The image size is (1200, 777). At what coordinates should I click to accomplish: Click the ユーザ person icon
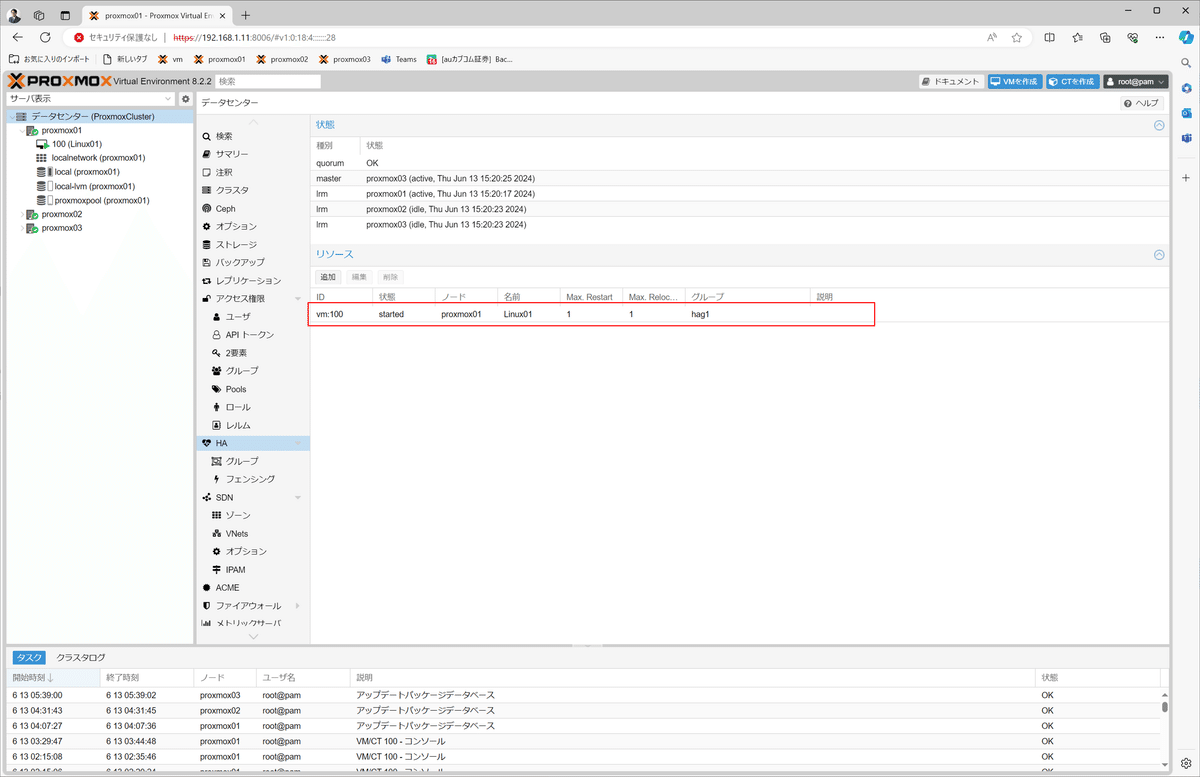217,316
